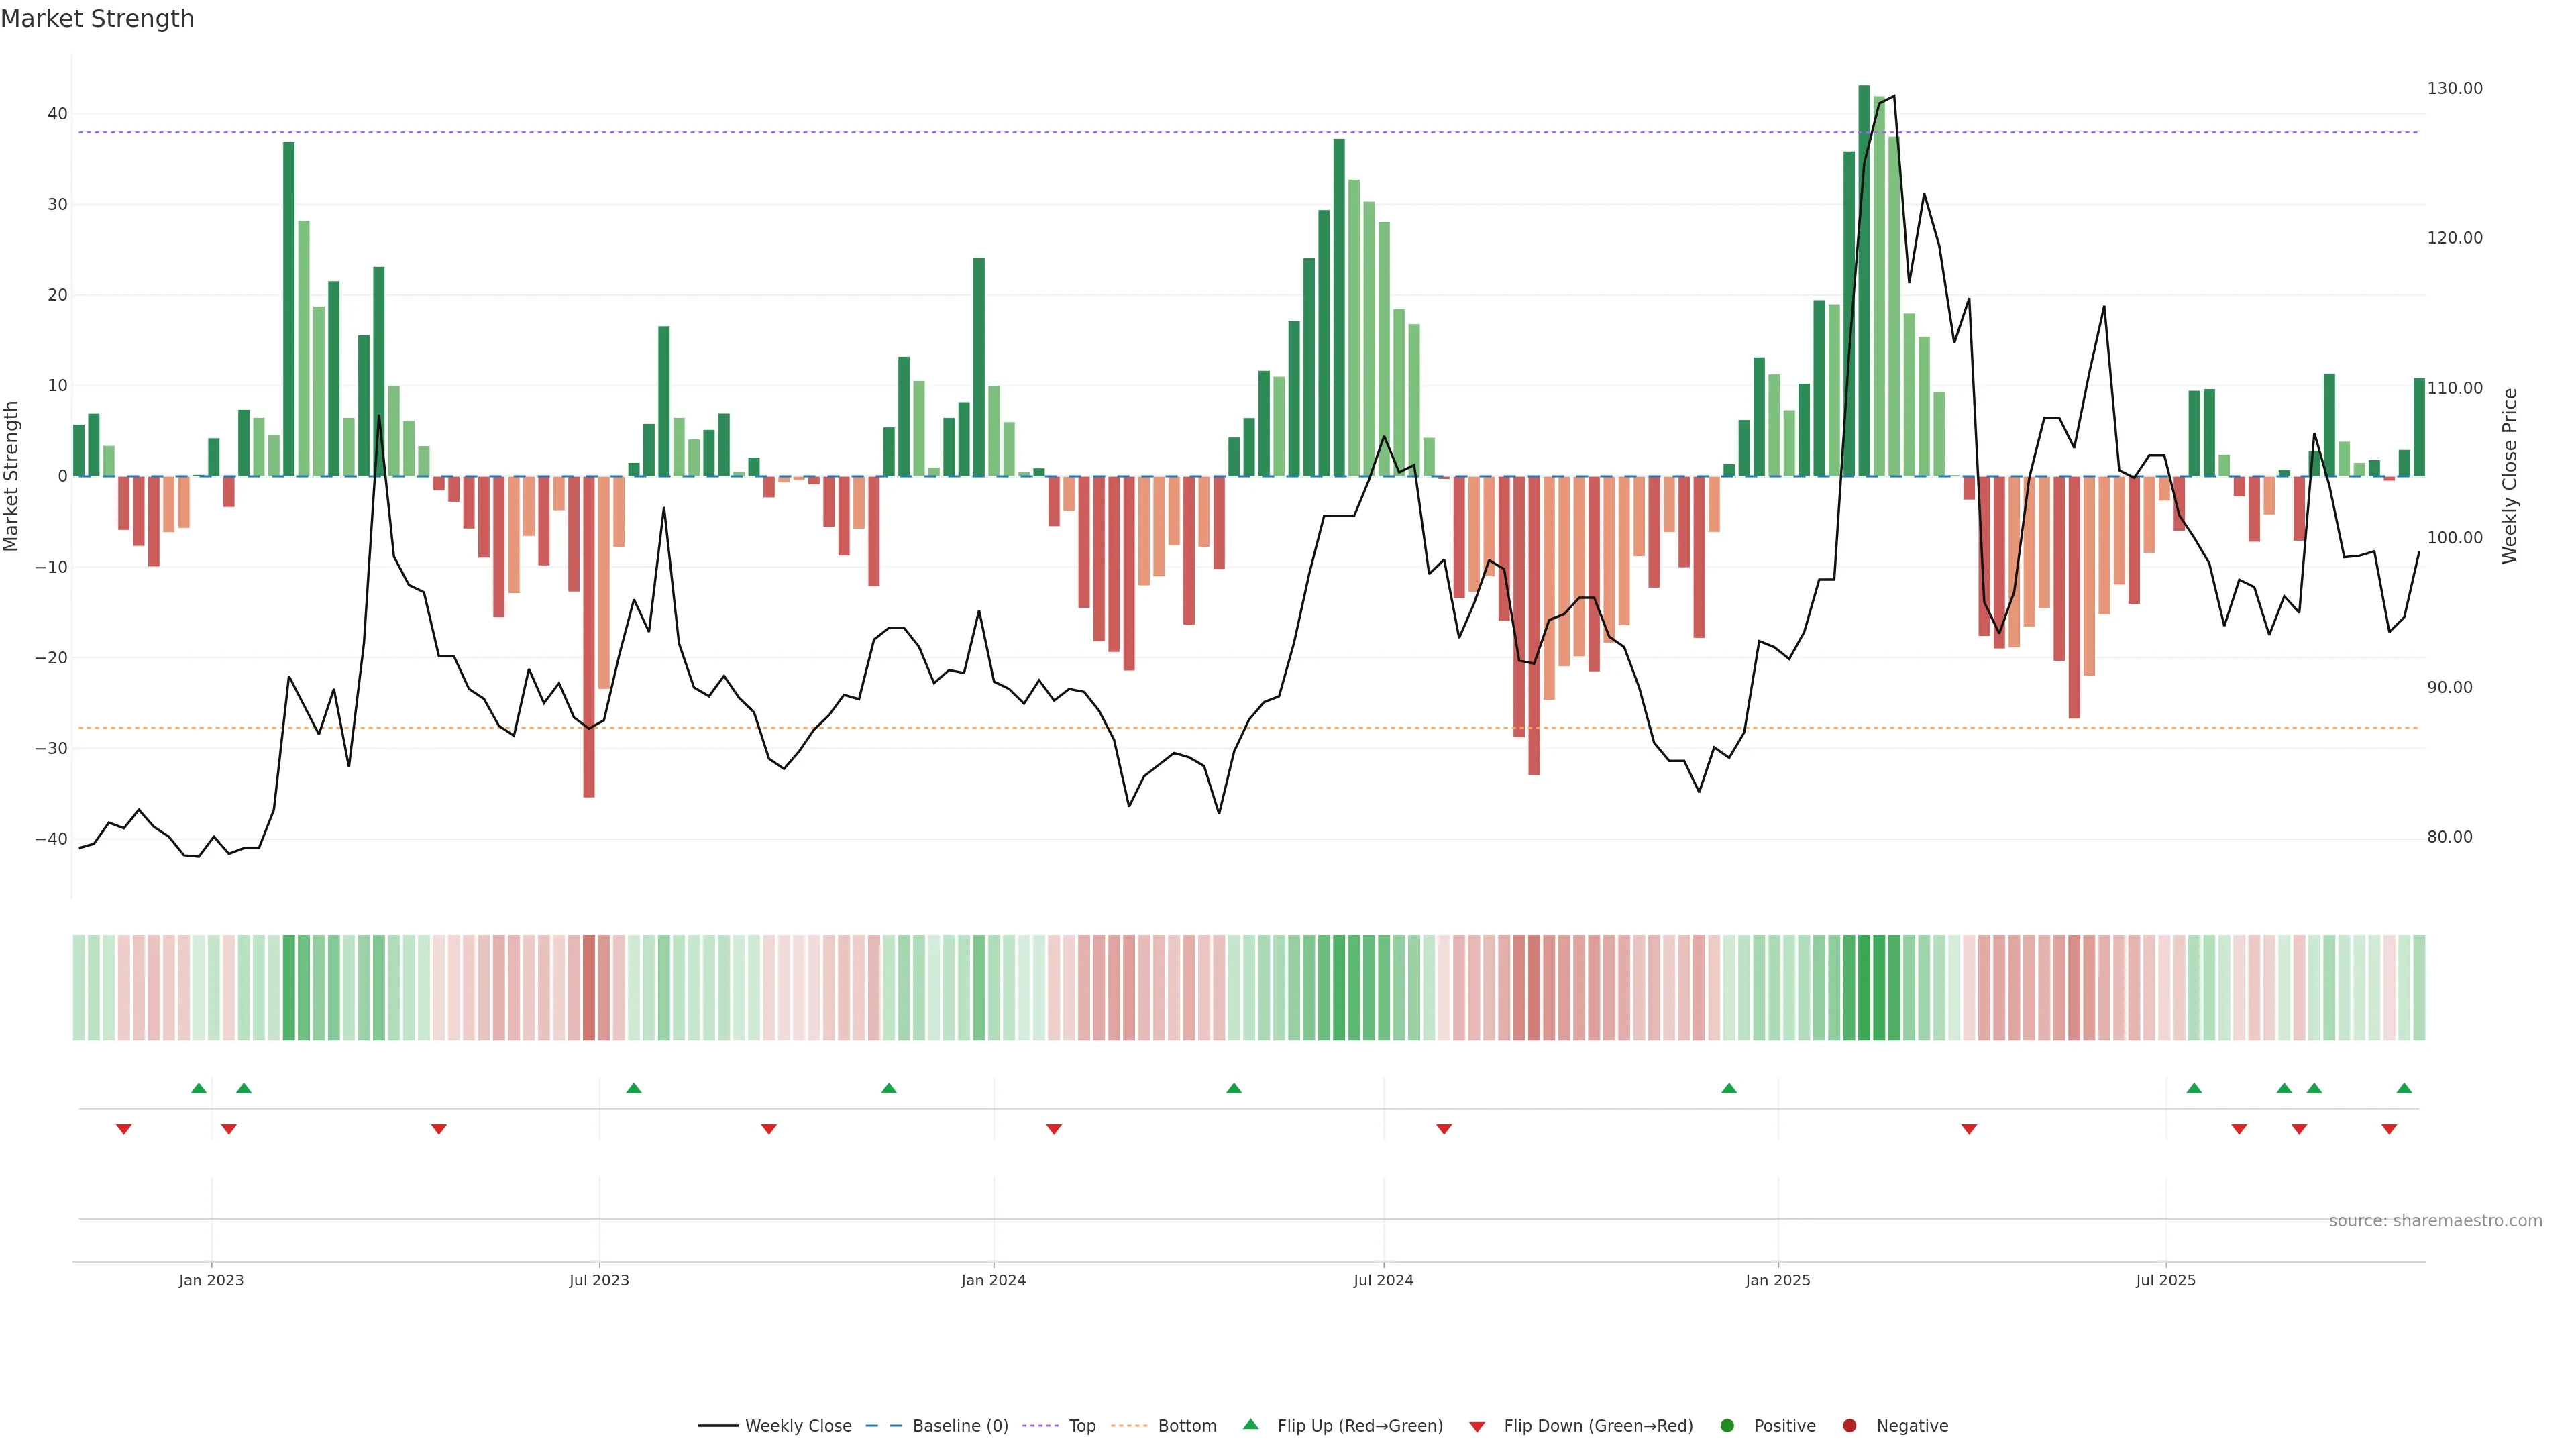The width and height of the screenshot is (2576, 1449).
Task: Click the green Flip Up legend triangle
Action: [x=1250, y=1425]
